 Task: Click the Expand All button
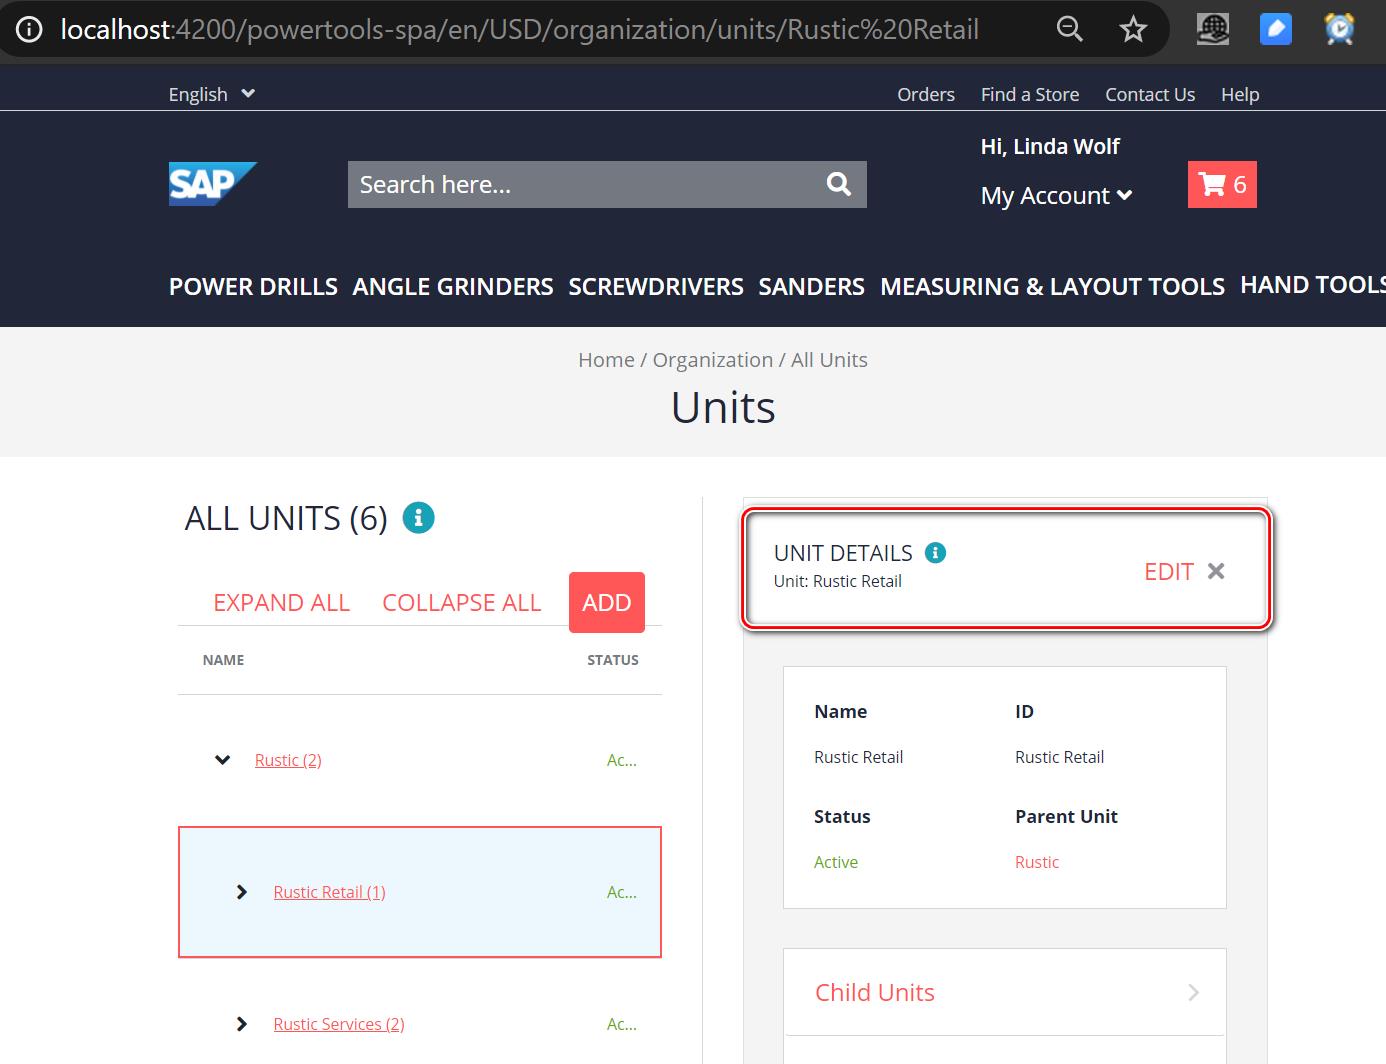[281, 602]
